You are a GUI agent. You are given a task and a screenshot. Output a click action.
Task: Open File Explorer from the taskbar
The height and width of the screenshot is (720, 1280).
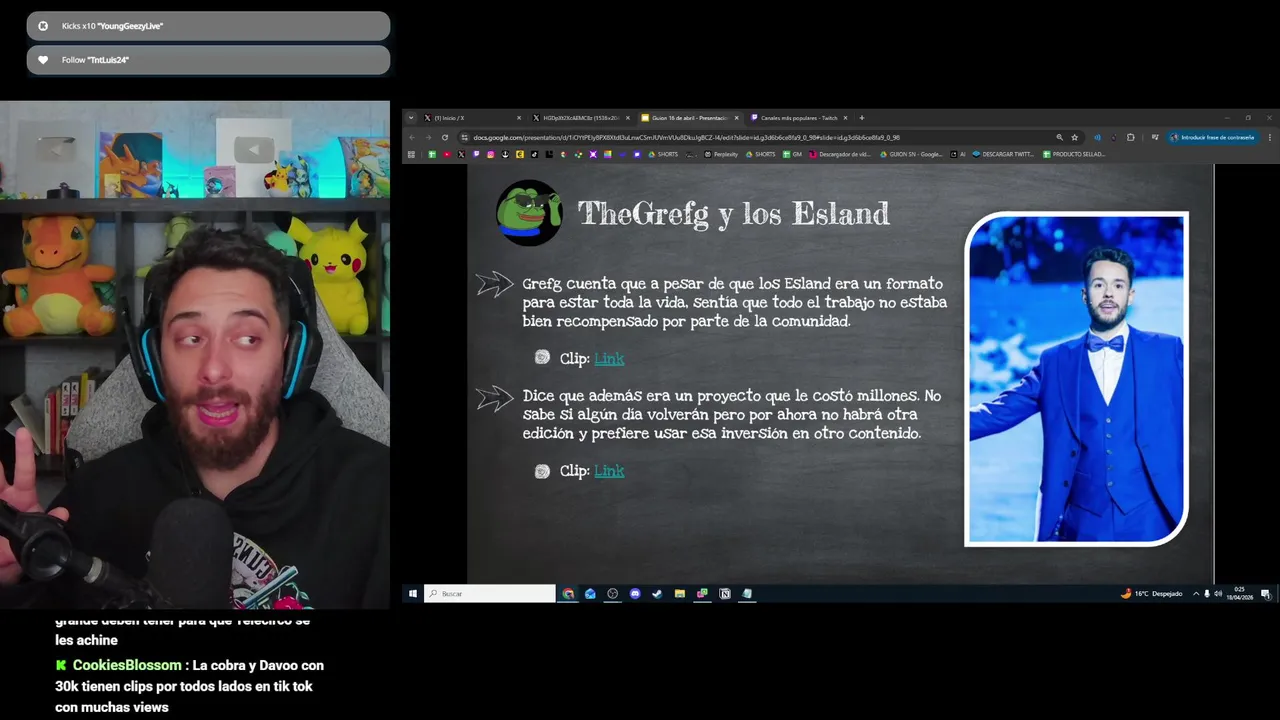(680, 594)
